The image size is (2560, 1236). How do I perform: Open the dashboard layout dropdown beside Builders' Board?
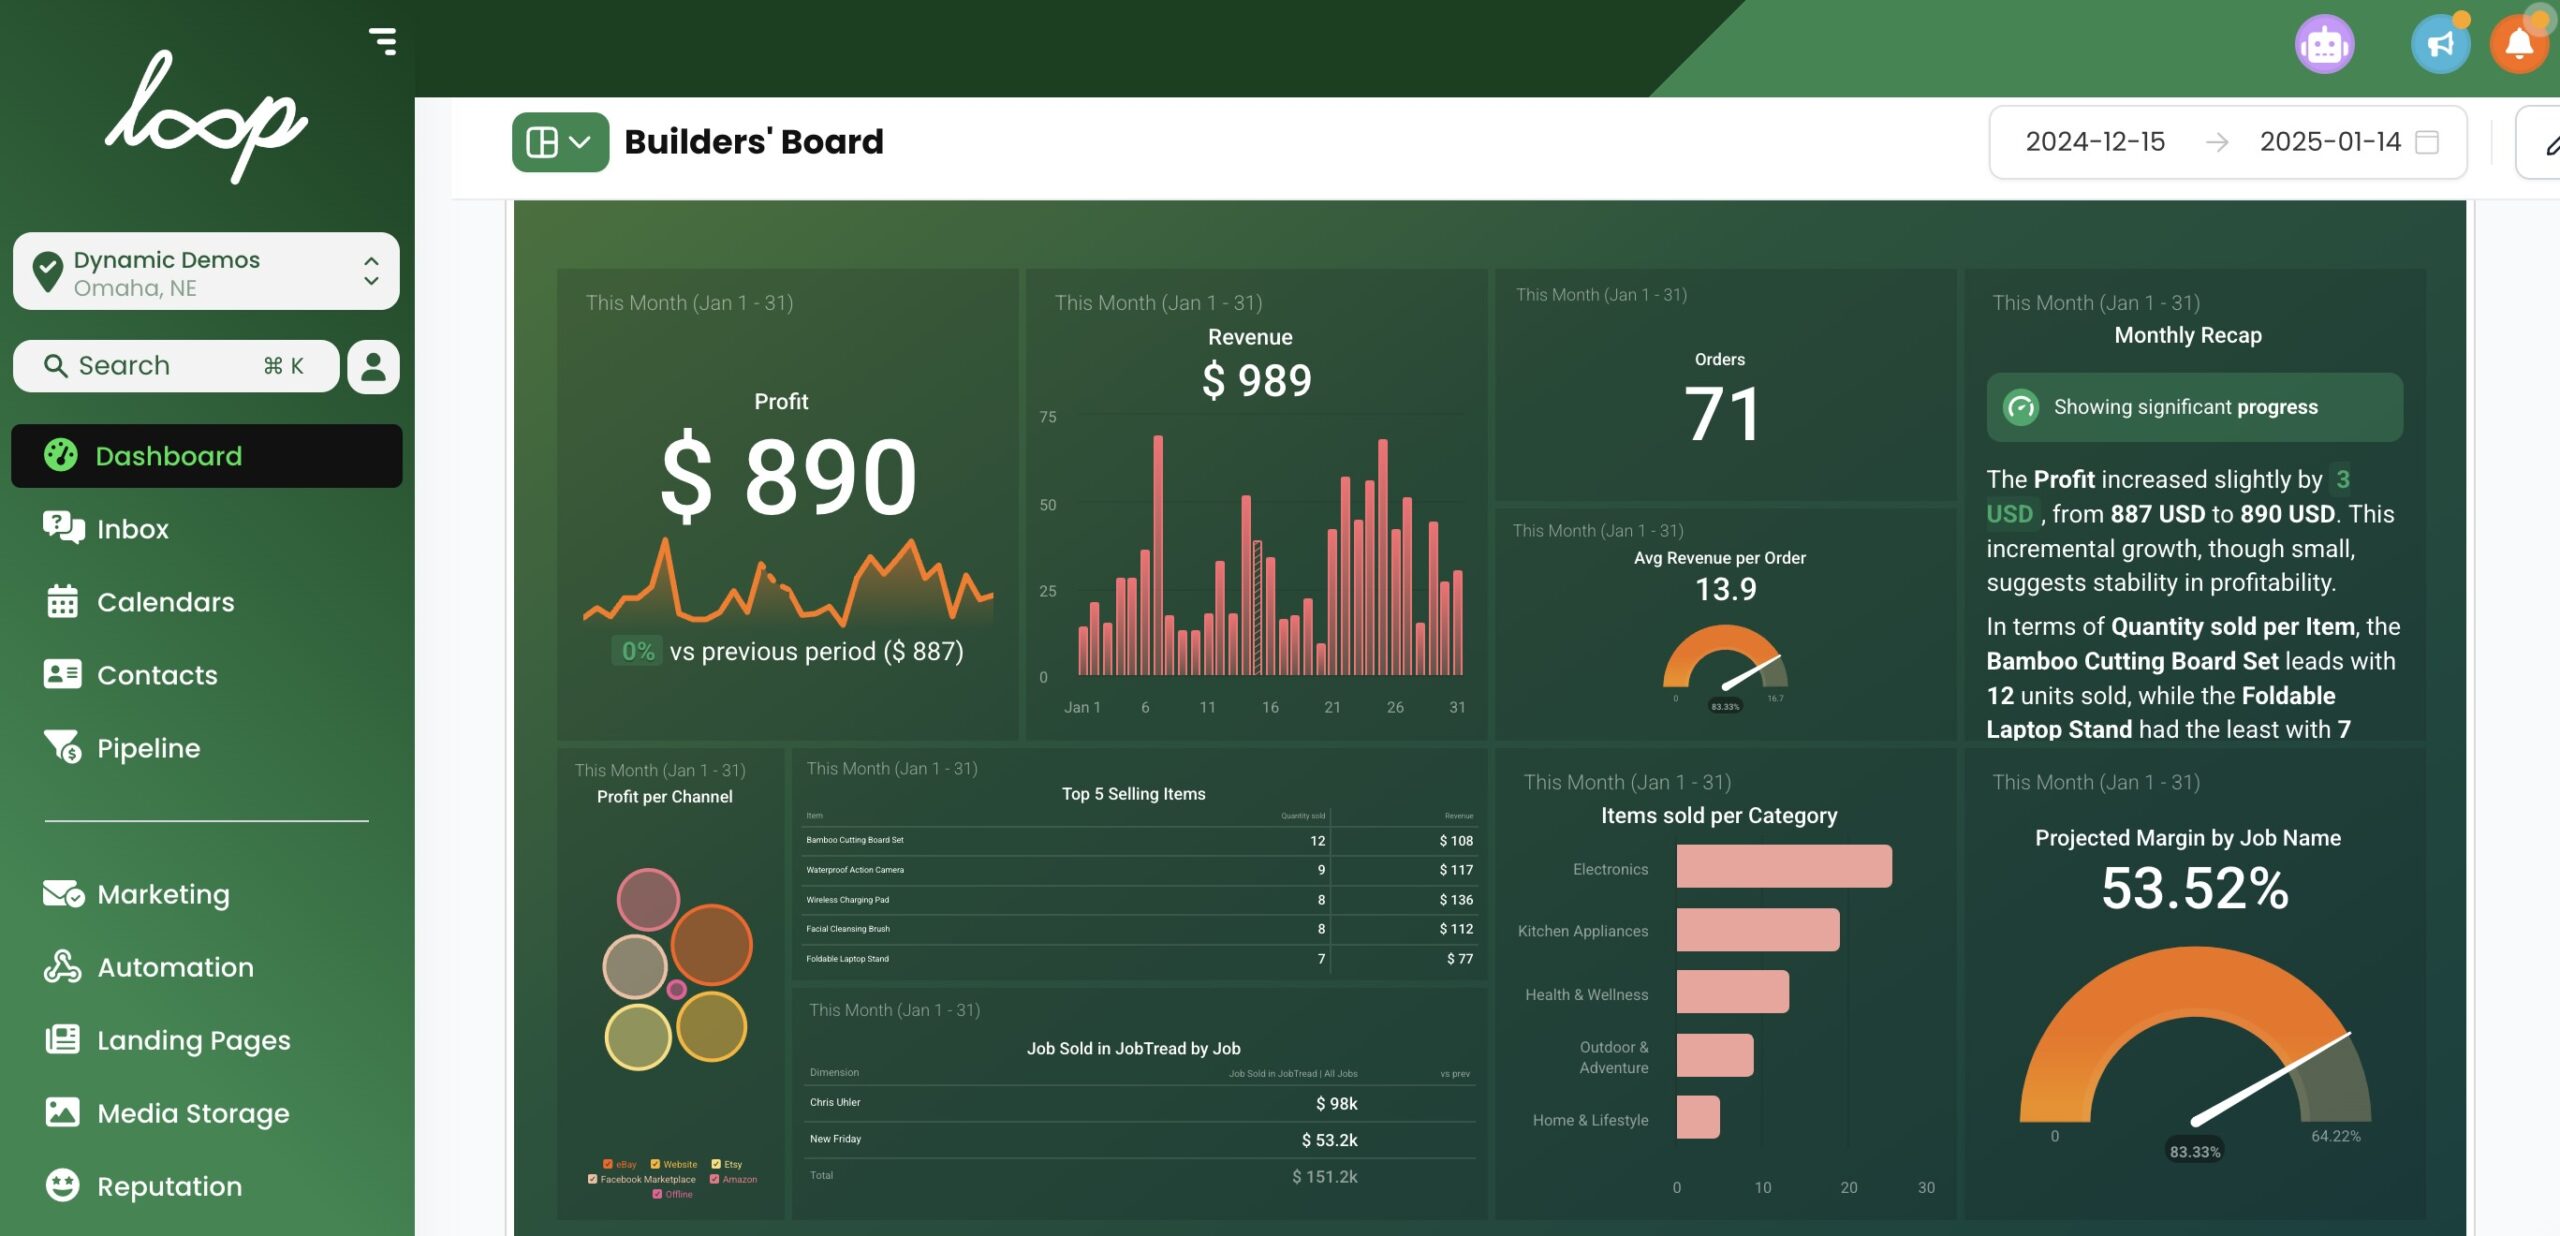click(x=560, y=142)
